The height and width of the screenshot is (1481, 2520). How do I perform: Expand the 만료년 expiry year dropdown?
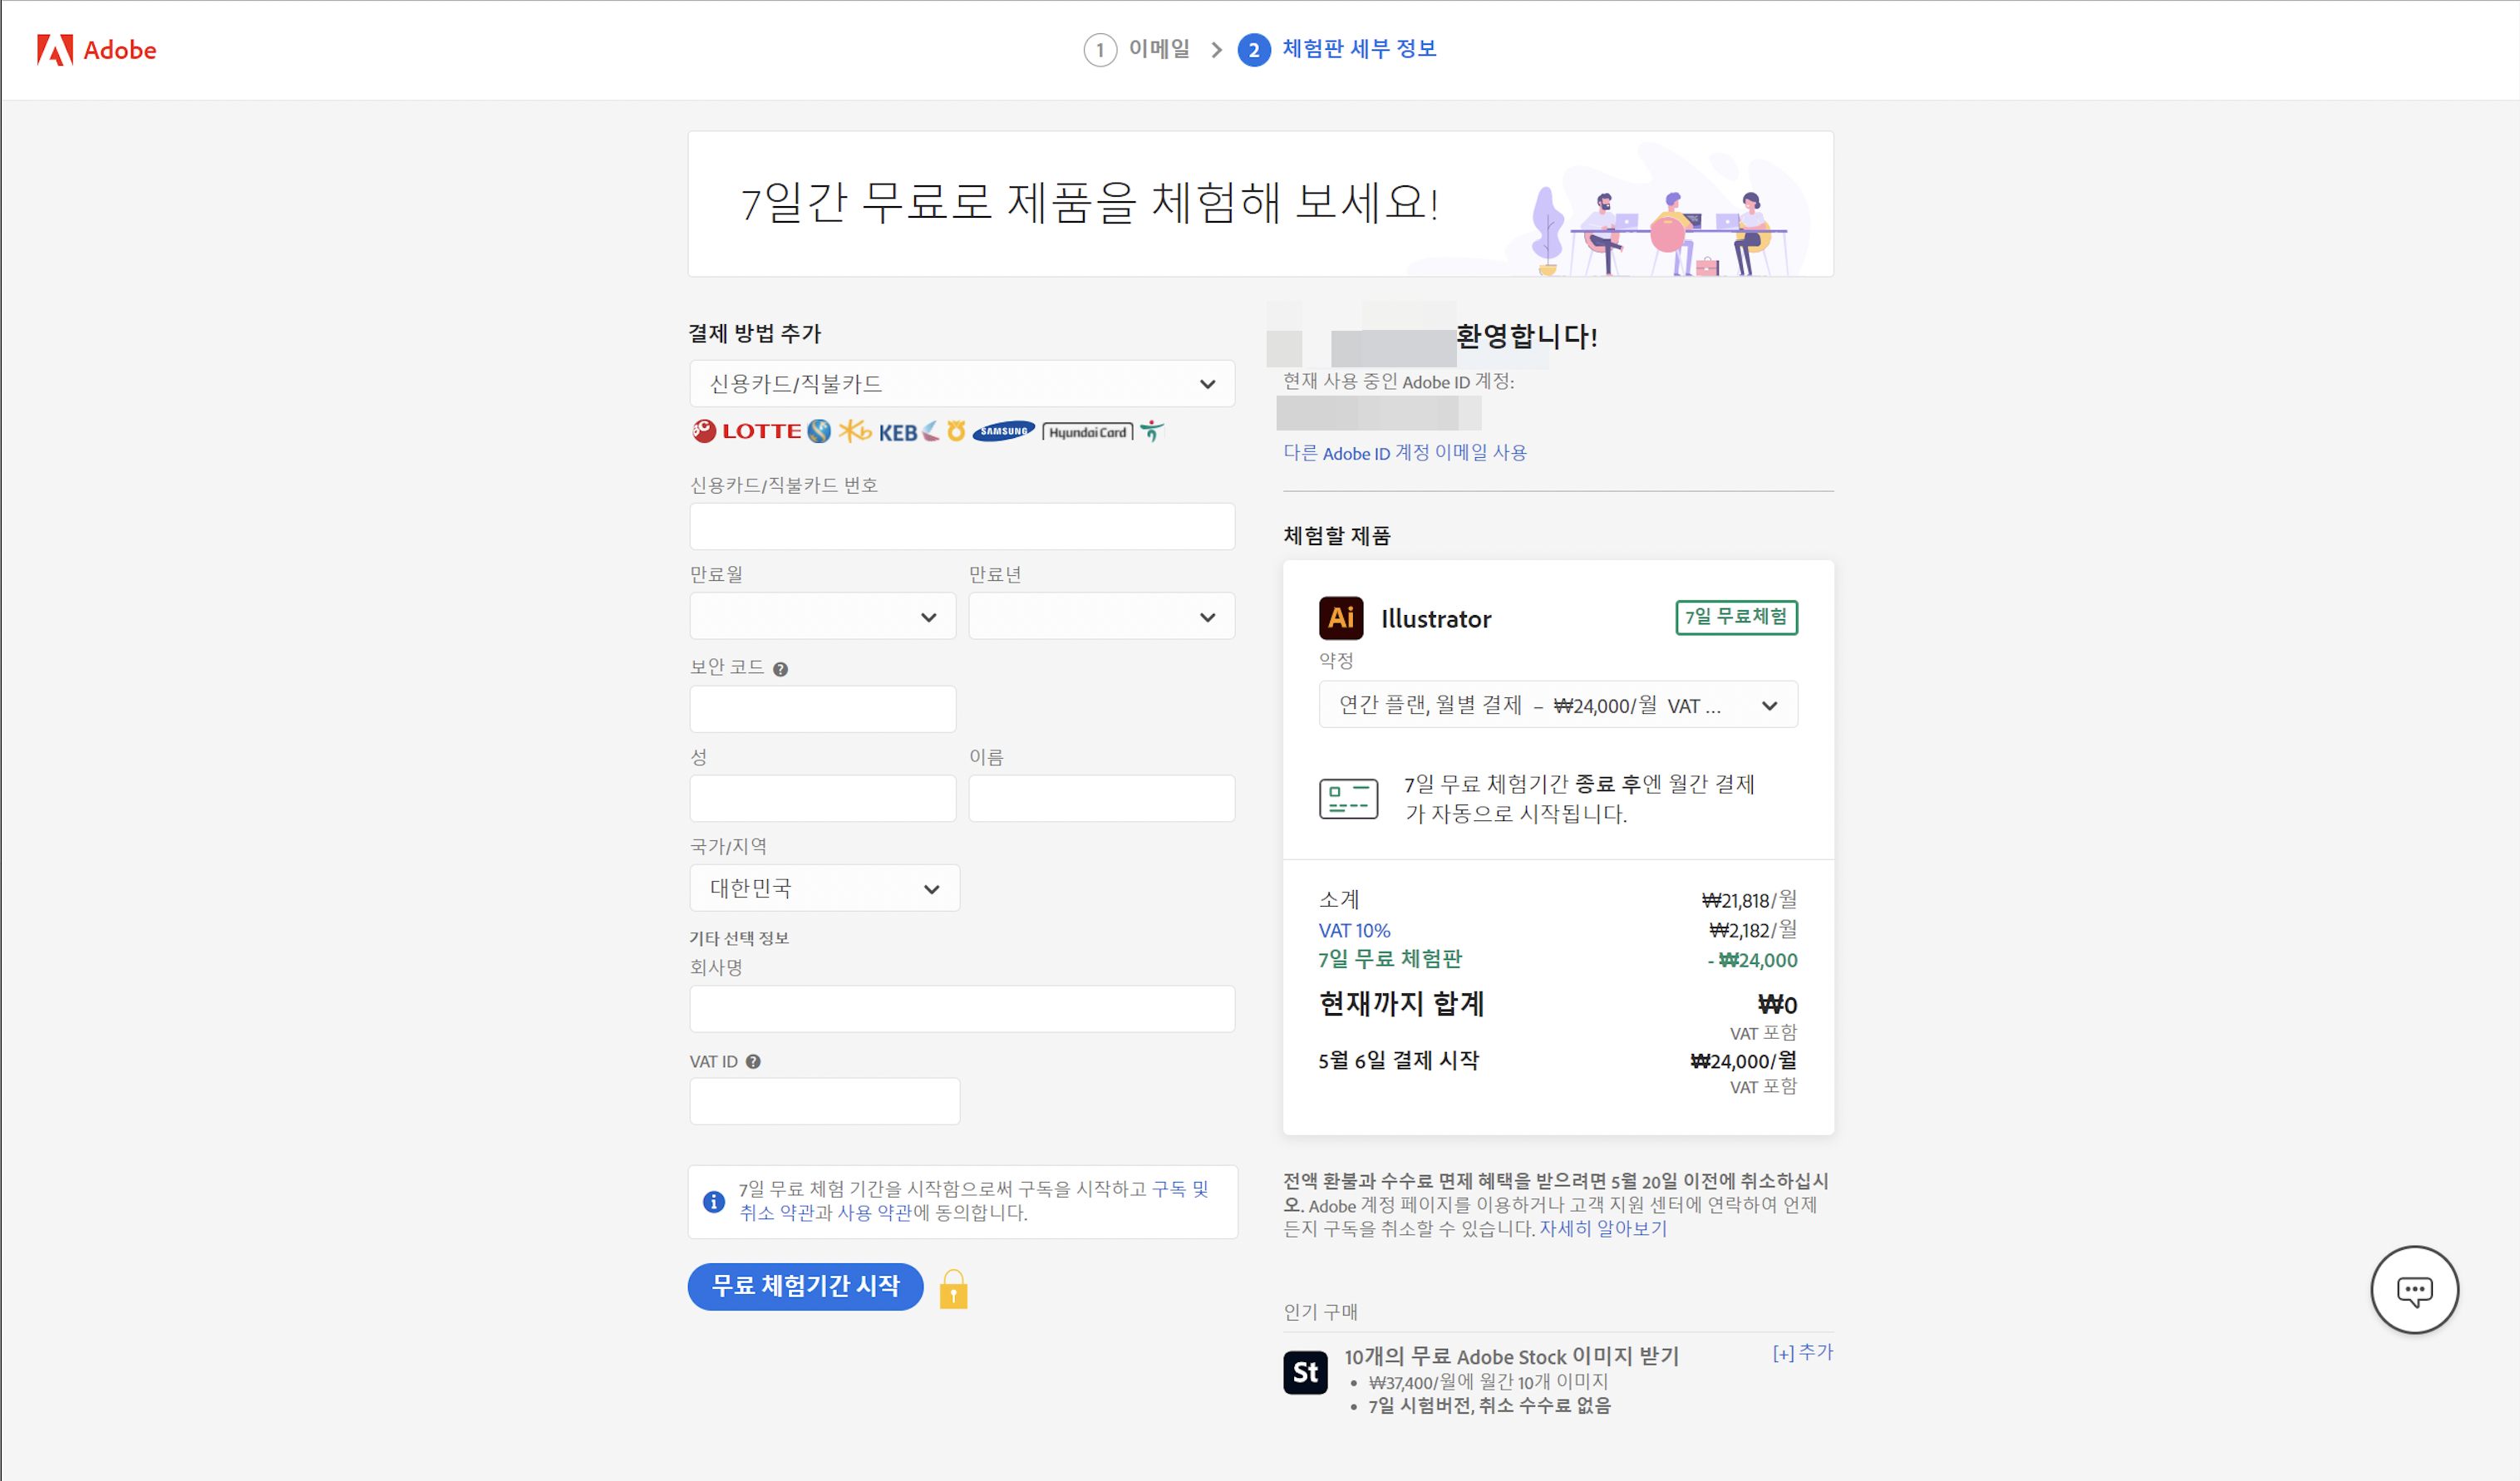[x=1101, y=617]
